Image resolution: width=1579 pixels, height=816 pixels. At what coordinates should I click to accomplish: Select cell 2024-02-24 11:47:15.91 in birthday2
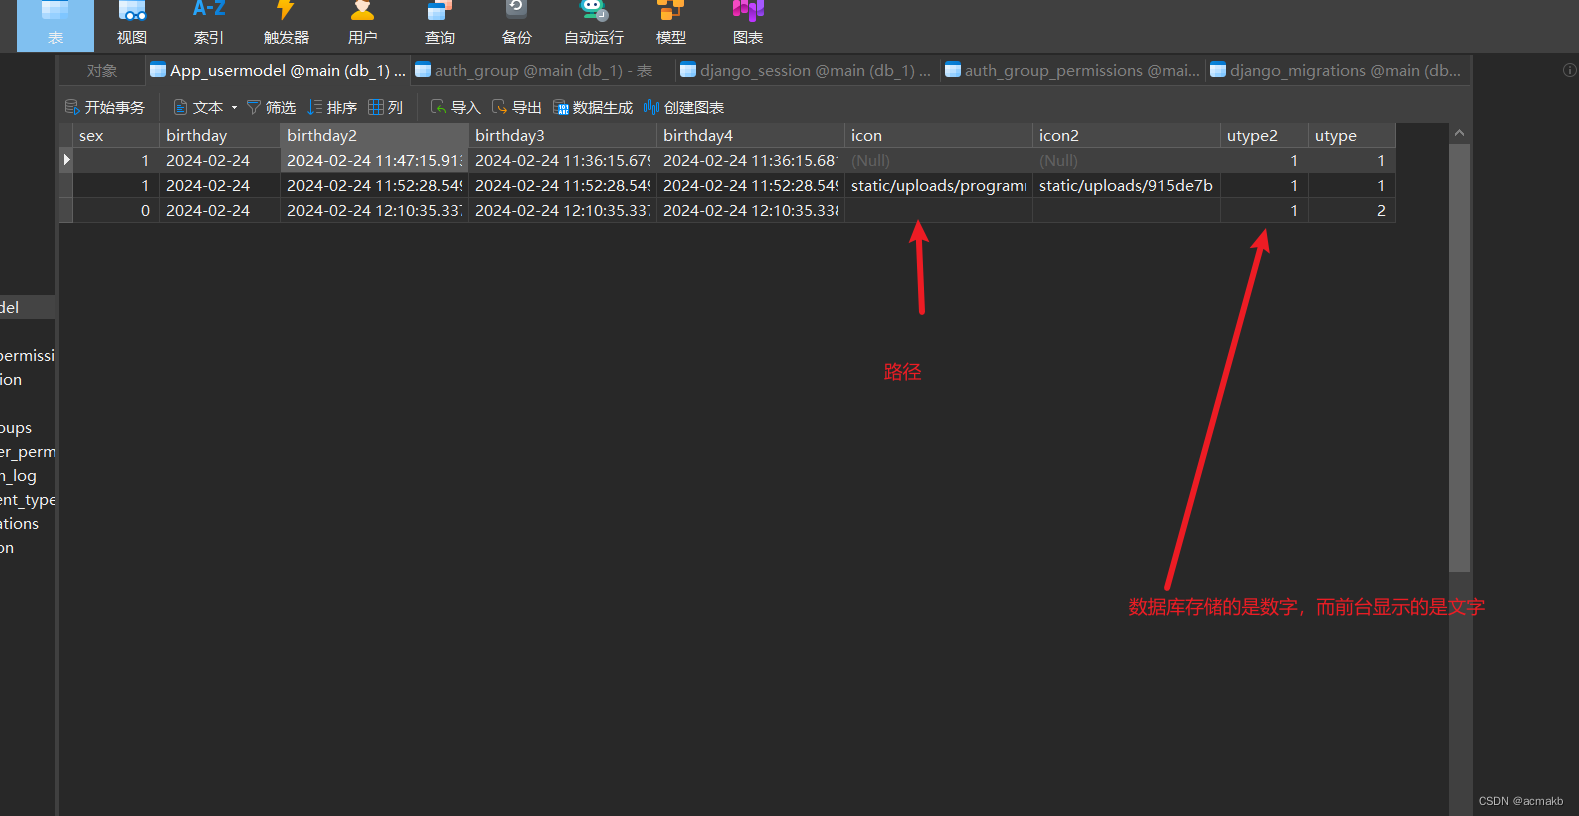(374, 160)
